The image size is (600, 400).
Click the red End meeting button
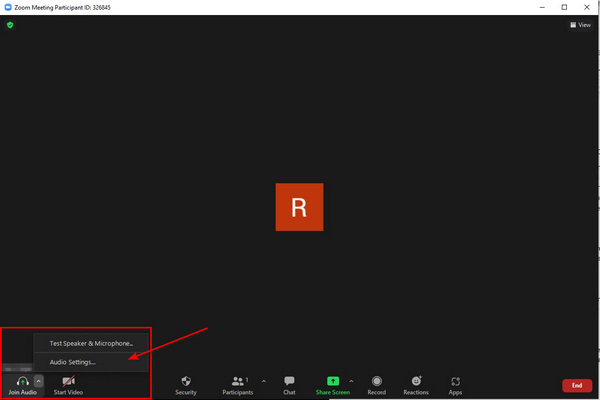[x=577, y=385]
